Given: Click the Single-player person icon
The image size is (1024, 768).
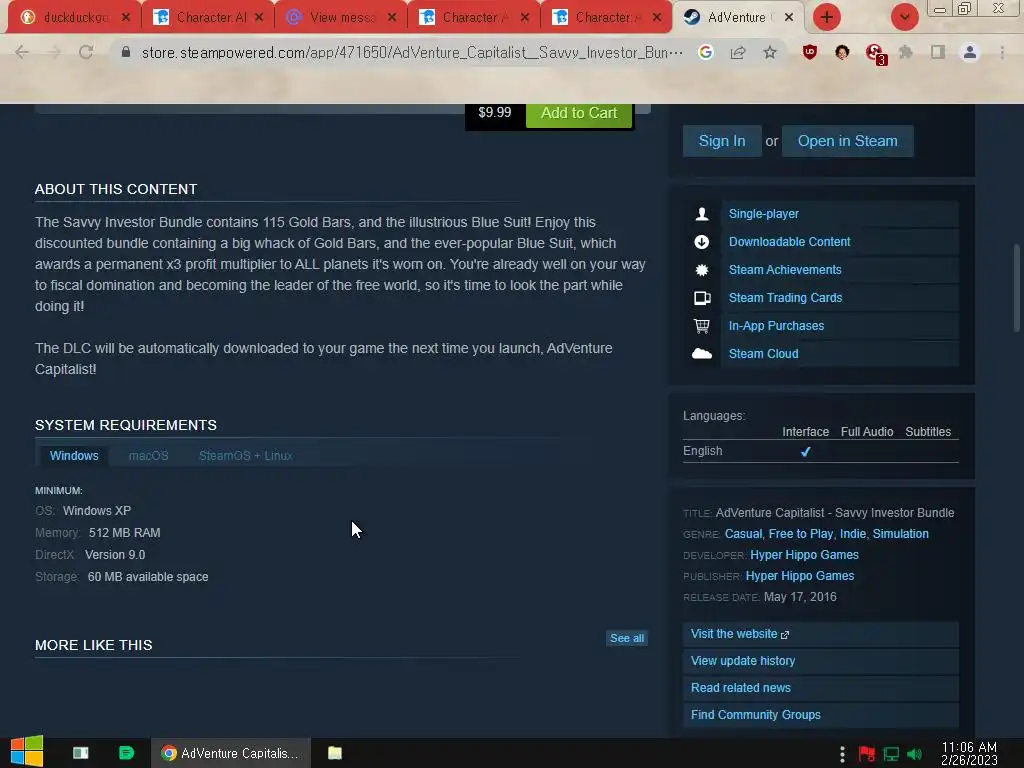Looking at the screenshot, I should coord(701,214).
